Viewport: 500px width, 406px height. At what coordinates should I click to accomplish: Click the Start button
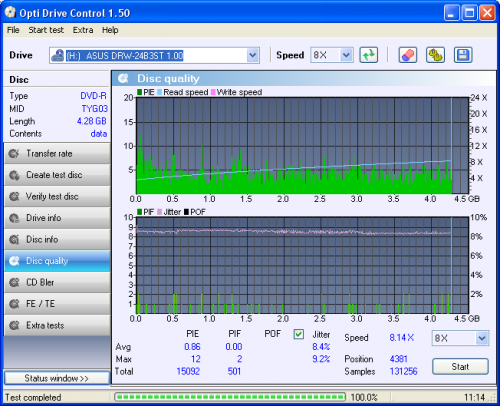pos(460,367)
